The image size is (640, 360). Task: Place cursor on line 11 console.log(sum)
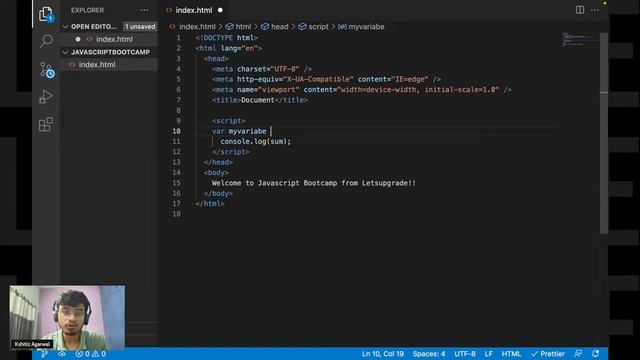tap(256, 142)
